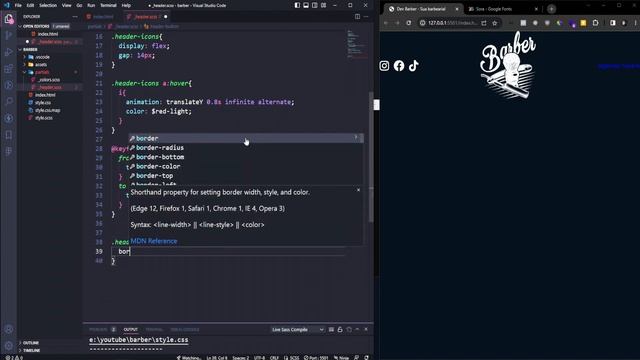Open the Accounts icon in activity bar
Viewport: 640px width, 360px height.
9,329
